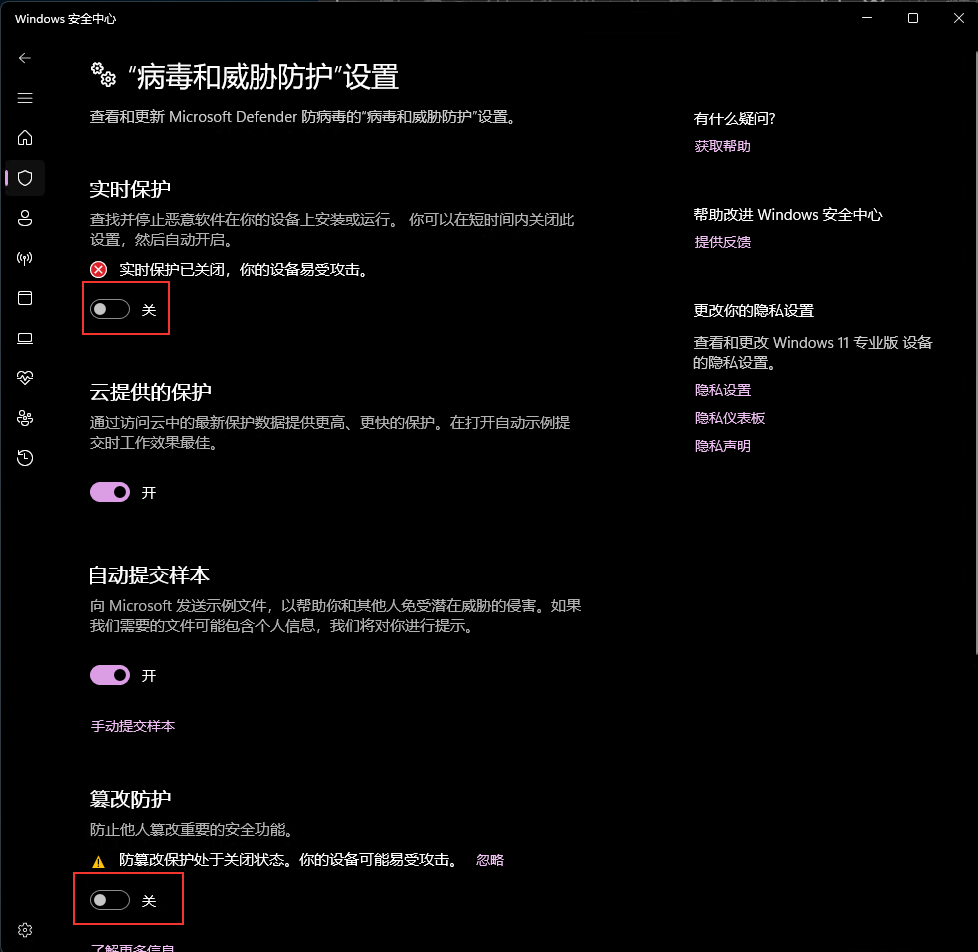Click the 手动提交样本 link

[133, 726]
